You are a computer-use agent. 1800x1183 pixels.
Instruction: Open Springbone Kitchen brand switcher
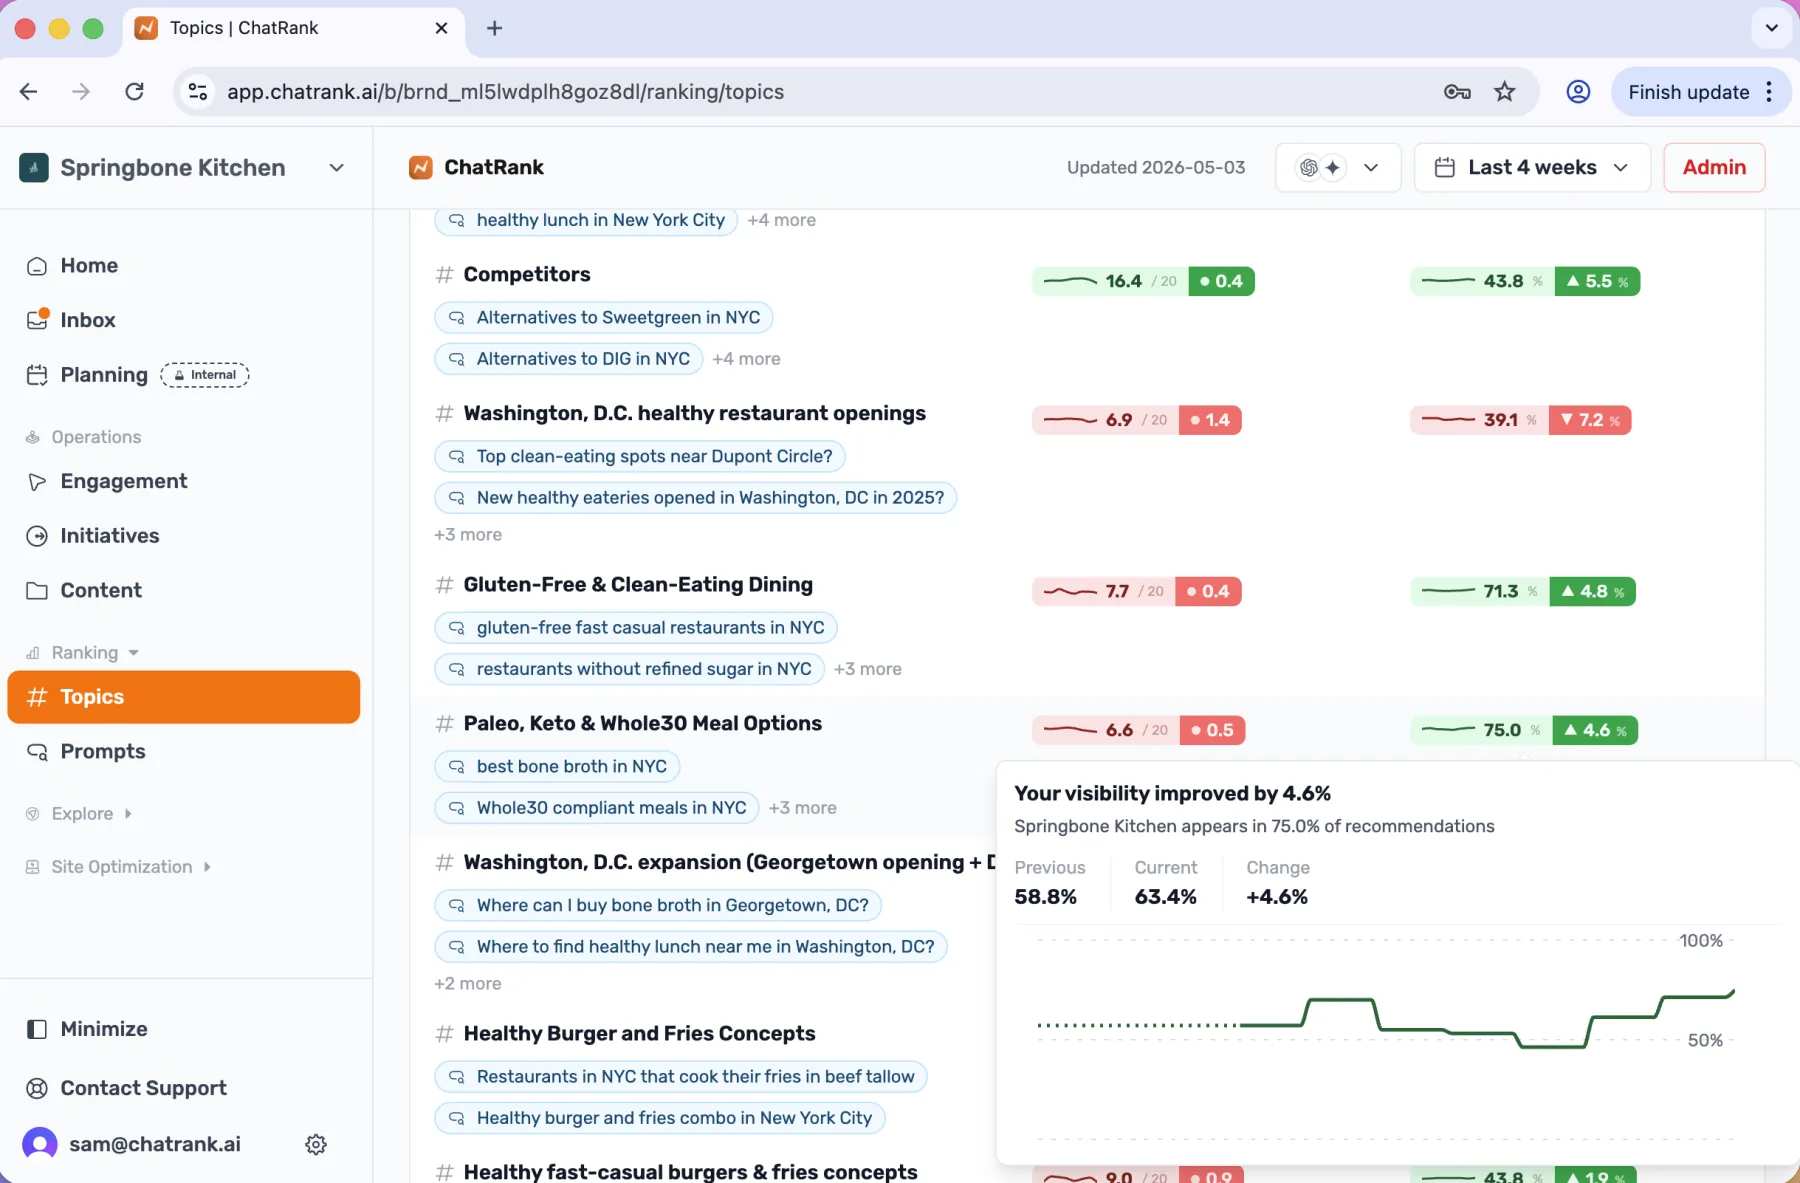pyautogui.click(x=183, y=167)
